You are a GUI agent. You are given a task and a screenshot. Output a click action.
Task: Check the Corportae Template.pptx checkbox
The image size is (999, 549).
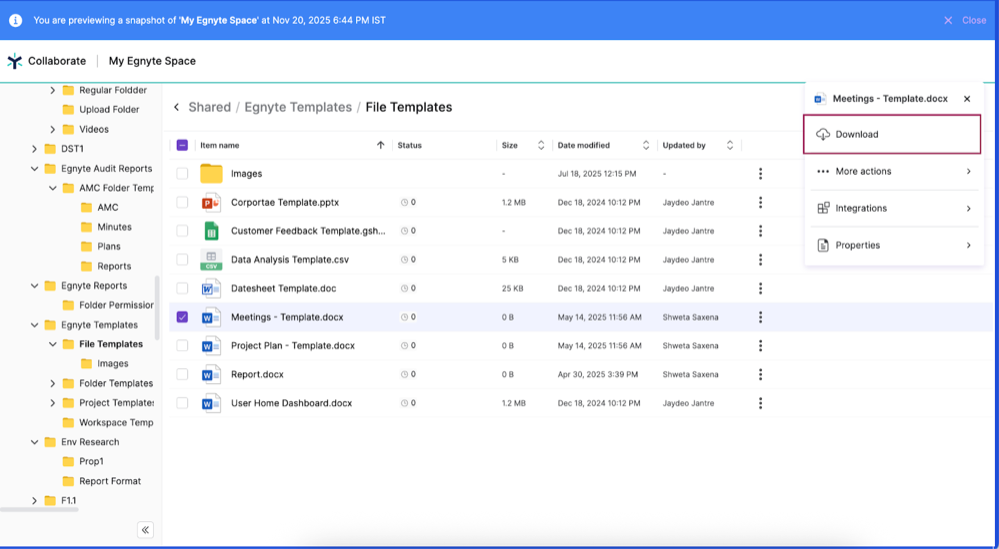point(182,203)
